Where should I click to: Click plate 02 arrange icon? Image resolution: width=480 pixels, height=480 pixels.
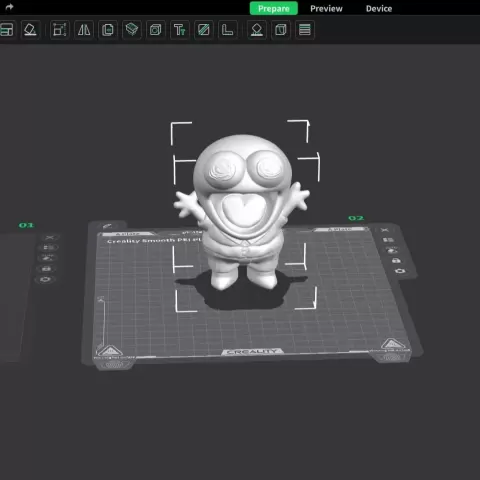(x=388, y=240)
